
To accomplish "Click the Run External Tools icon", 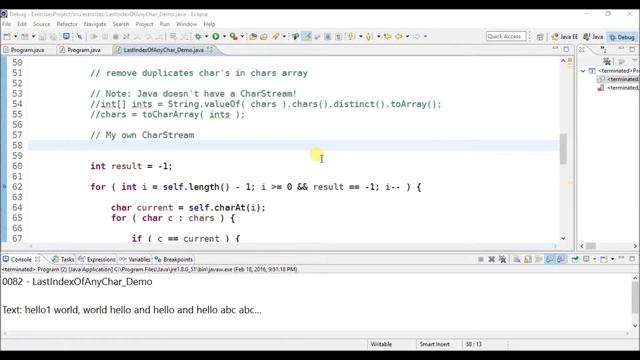I will point(233,36).
